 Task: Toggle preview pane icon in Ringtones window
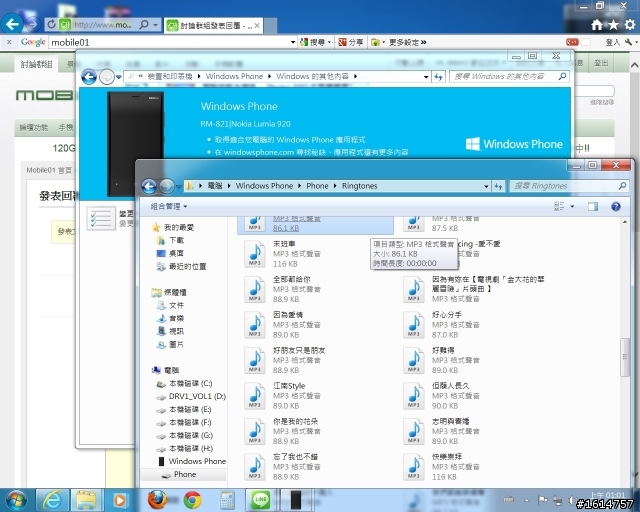pos(593,207)
